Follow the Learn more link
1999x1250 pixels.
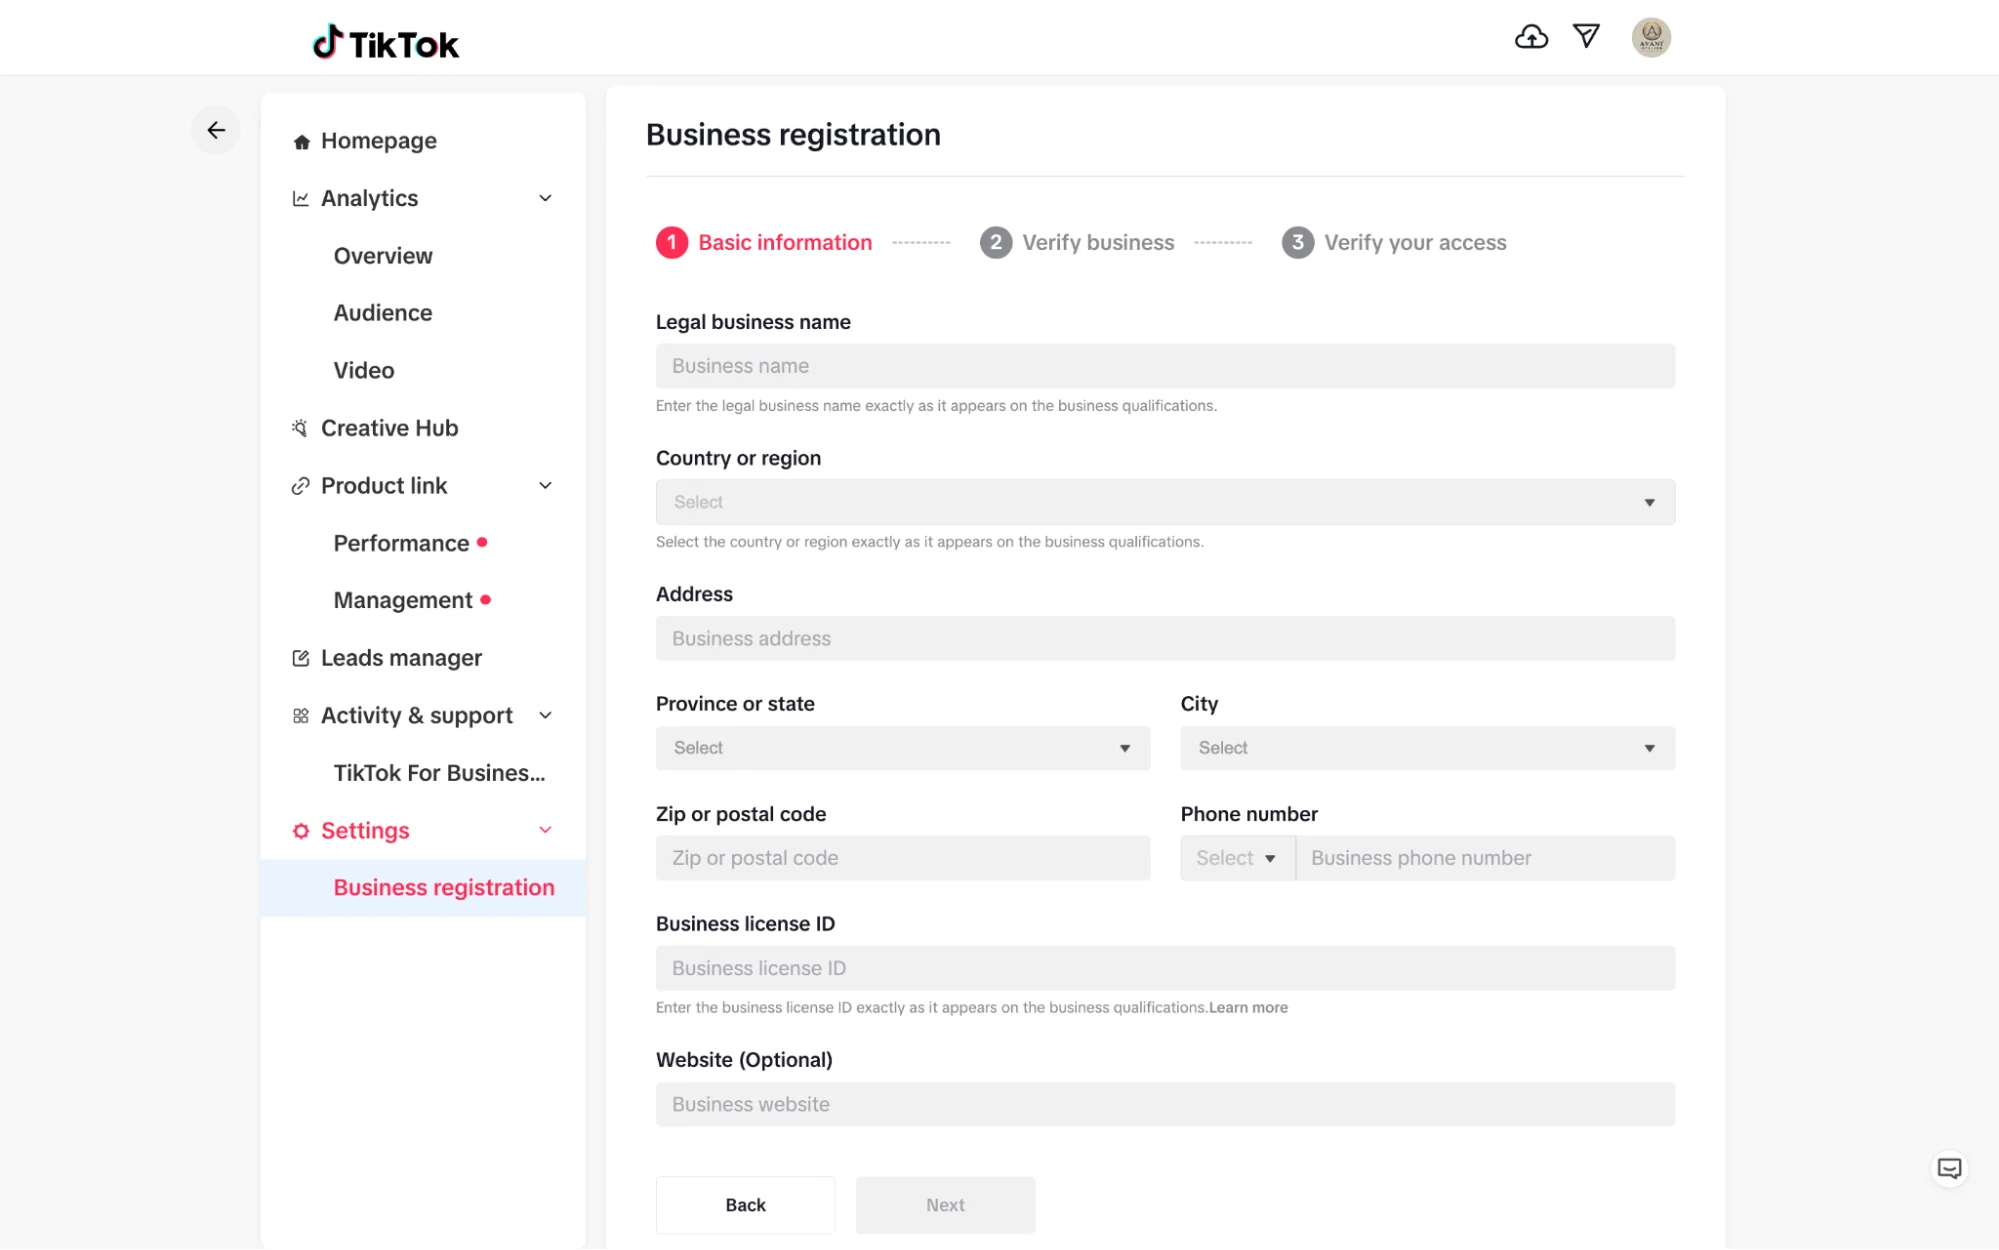(1248, 1008)
